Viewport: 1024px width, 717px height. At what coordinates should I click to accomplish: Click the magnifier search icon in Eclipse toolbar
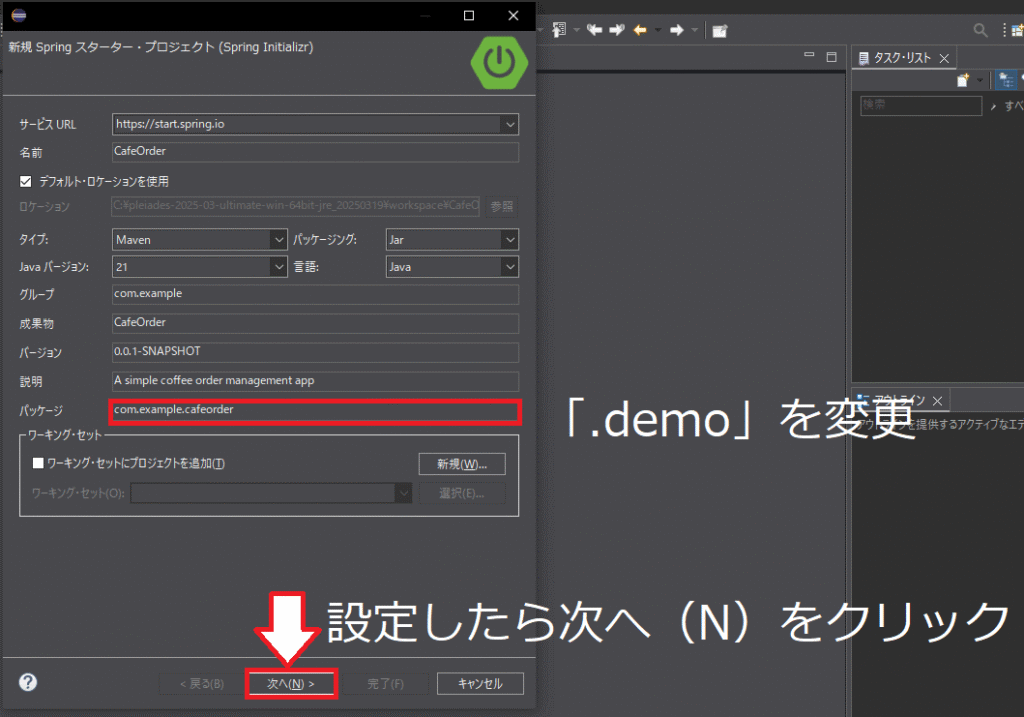pyautogui.click(x=980, y=30)
